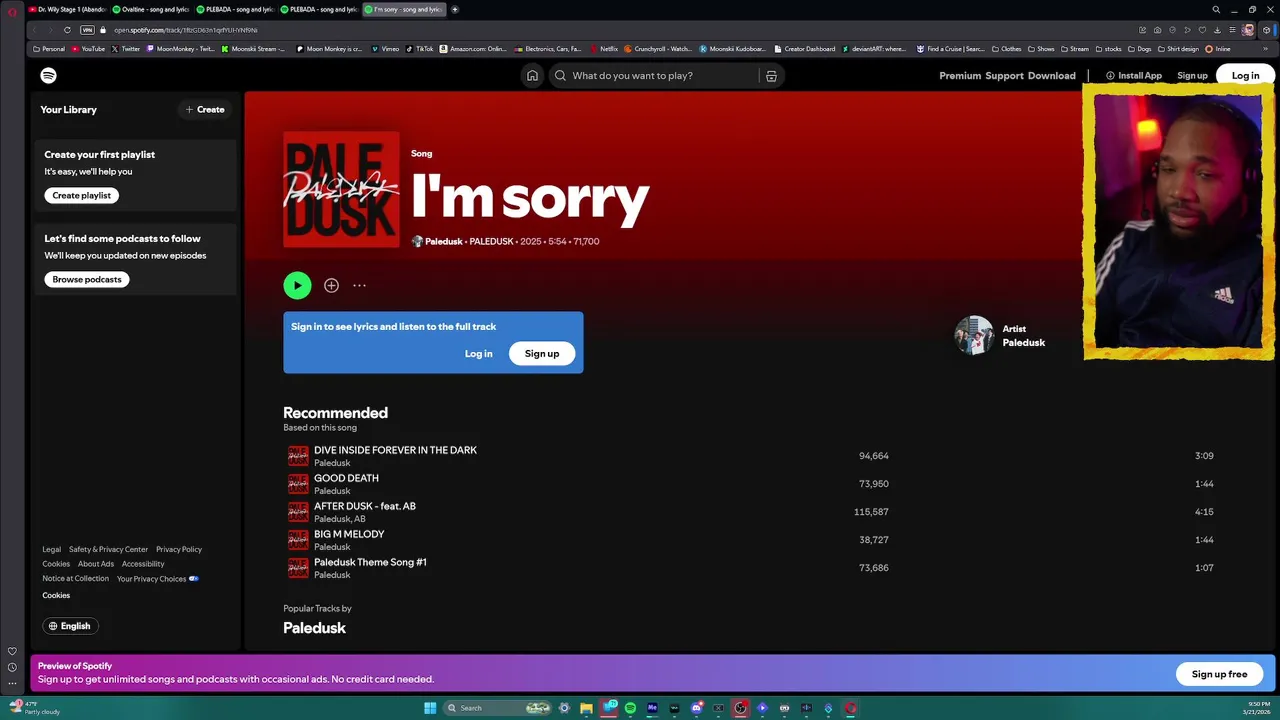This screenshot has height=720, width=1280.
Task: Click the Netflix bookmark
Action: click(604, 48)
